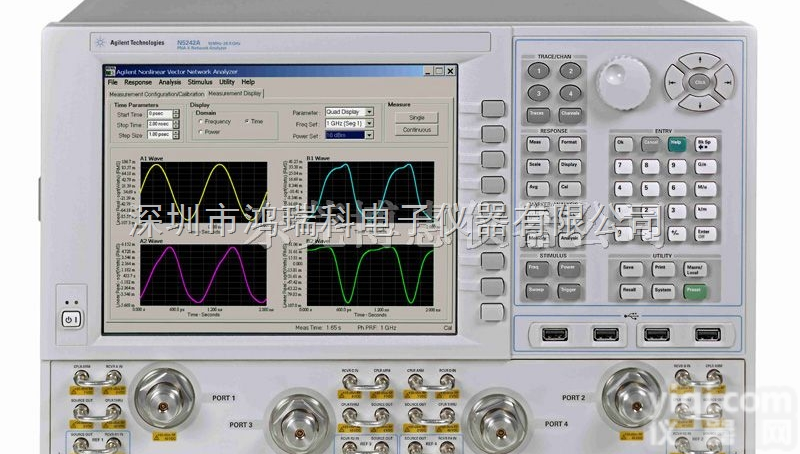
Task: Click the top softkey beside the screen
Action: 493,108
